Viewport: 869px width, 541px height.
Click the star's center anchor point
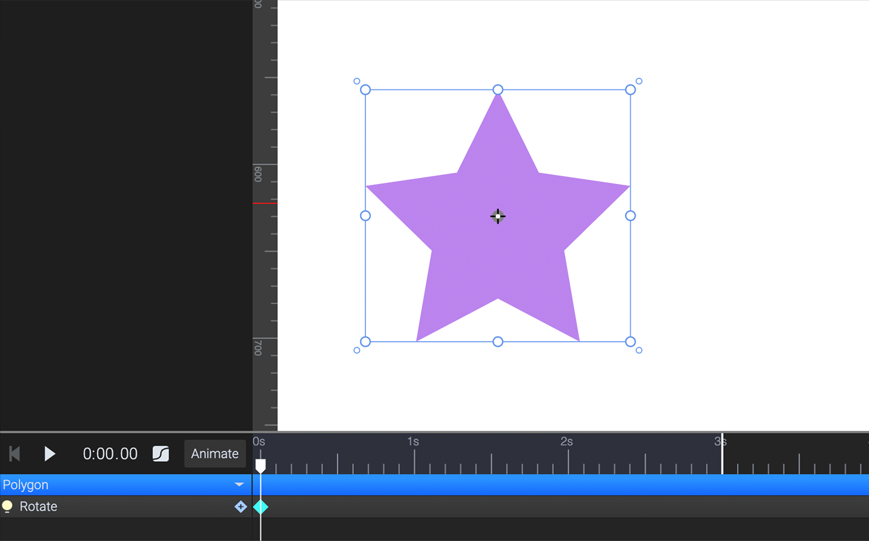(498, 216)
